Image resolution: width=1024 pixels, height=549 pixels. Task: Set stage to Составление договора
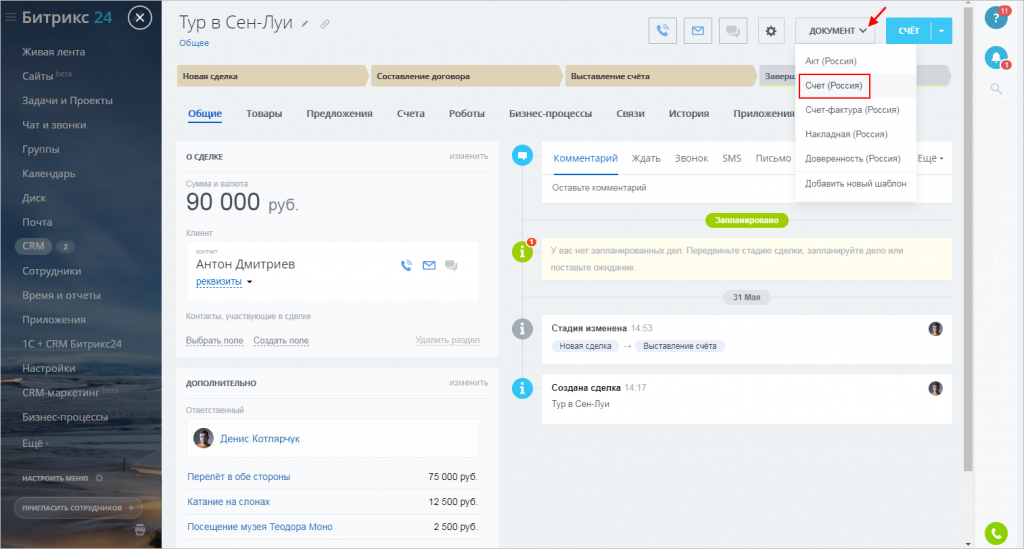pyautogui.click(x=466, y=76)
